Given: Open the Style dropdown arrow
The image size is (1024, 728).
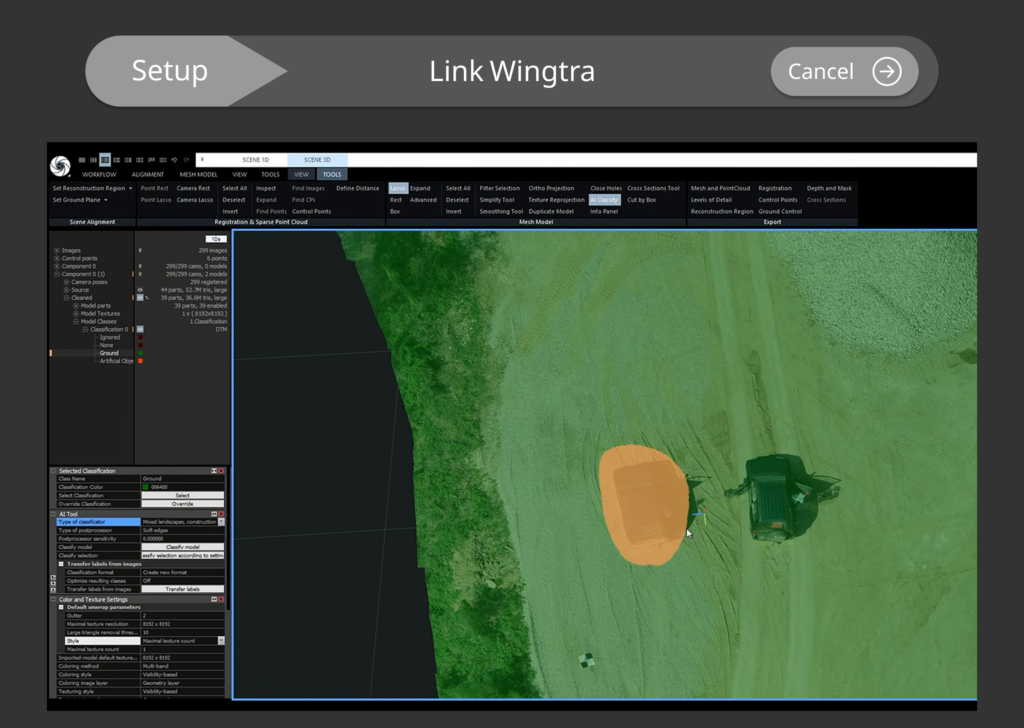Looking at the screenshot, I should coord(221,641).
